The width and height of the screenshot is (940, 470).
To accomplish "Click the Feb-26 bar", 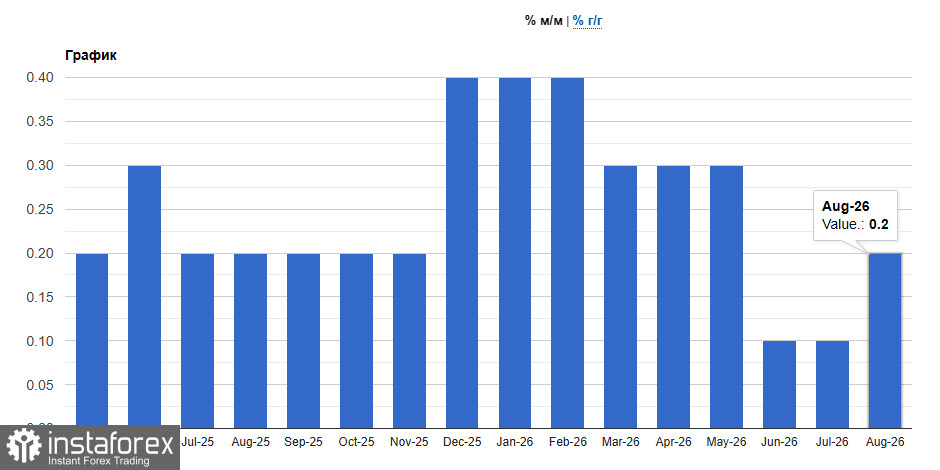I will [568, 253].
